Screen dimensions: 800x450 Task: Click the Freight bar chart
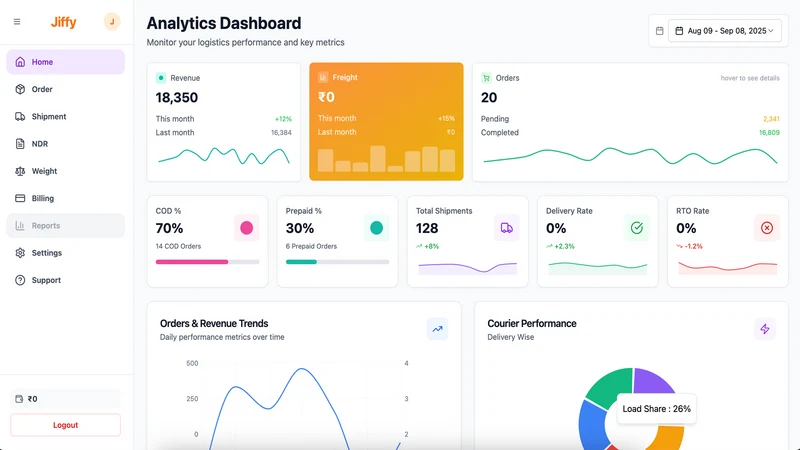386,159
